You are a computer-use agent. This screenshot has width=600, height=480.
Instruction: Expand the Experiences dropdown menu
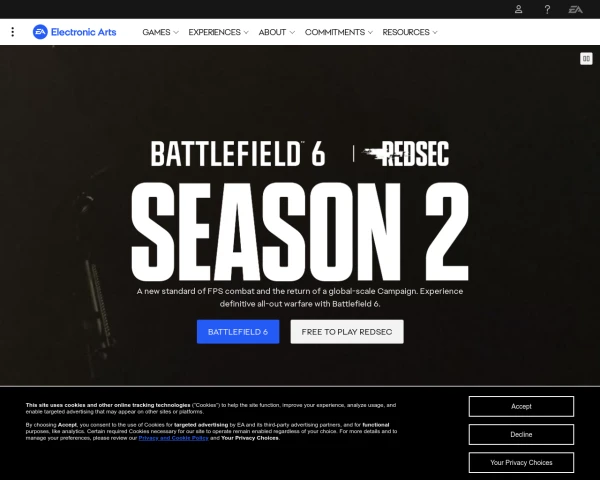click(x=218, y=32)
